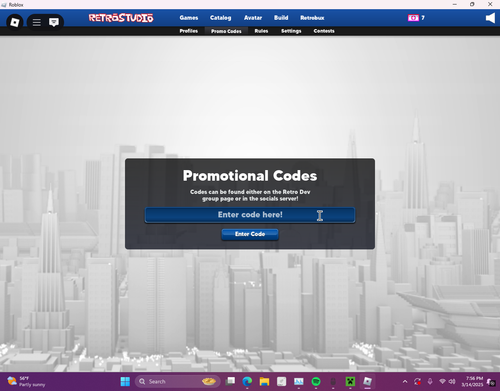Open the Catalog tab

tap(220, 18)
